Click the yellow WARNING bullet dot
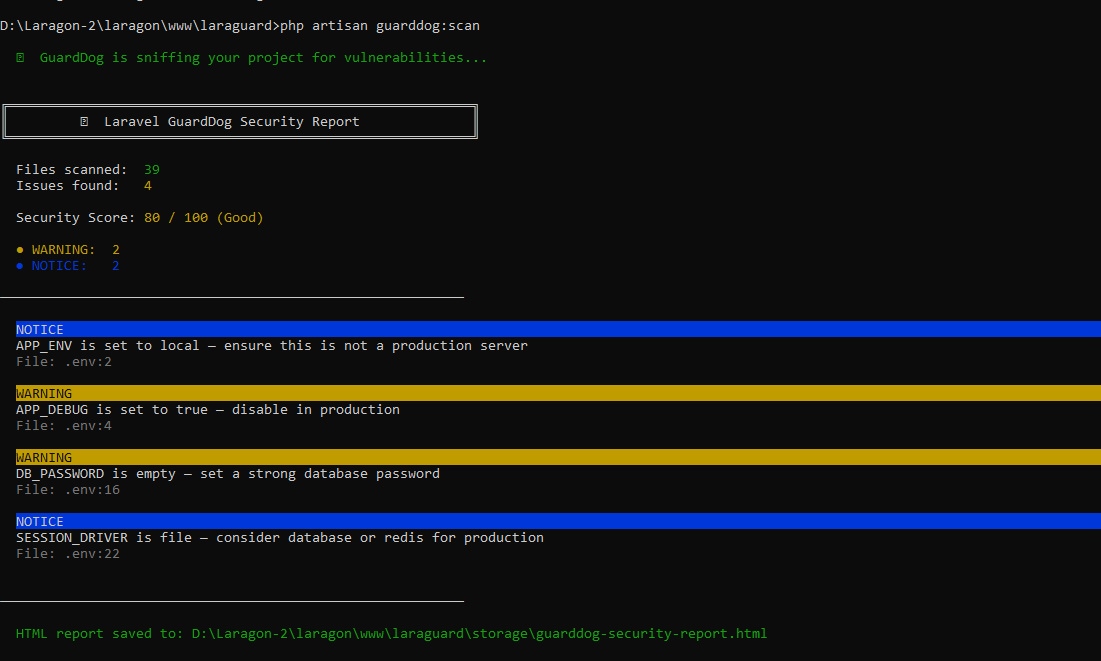Screen dimensions: 1101x661 pos(20,250)
